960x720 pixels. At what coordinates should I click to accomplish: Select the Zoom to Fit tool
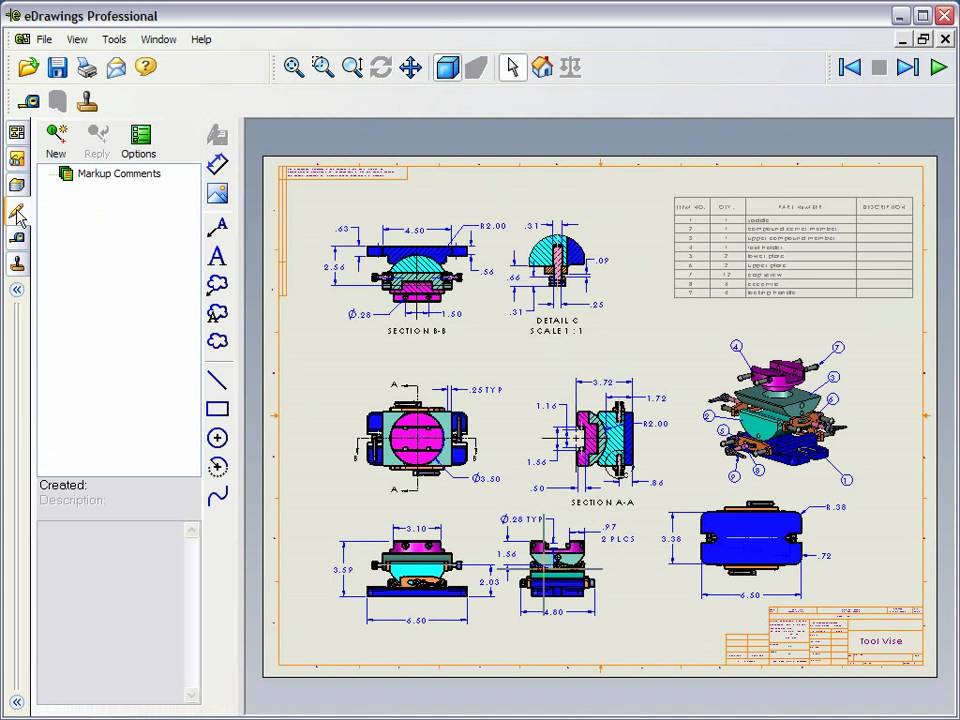pos(294,67)
